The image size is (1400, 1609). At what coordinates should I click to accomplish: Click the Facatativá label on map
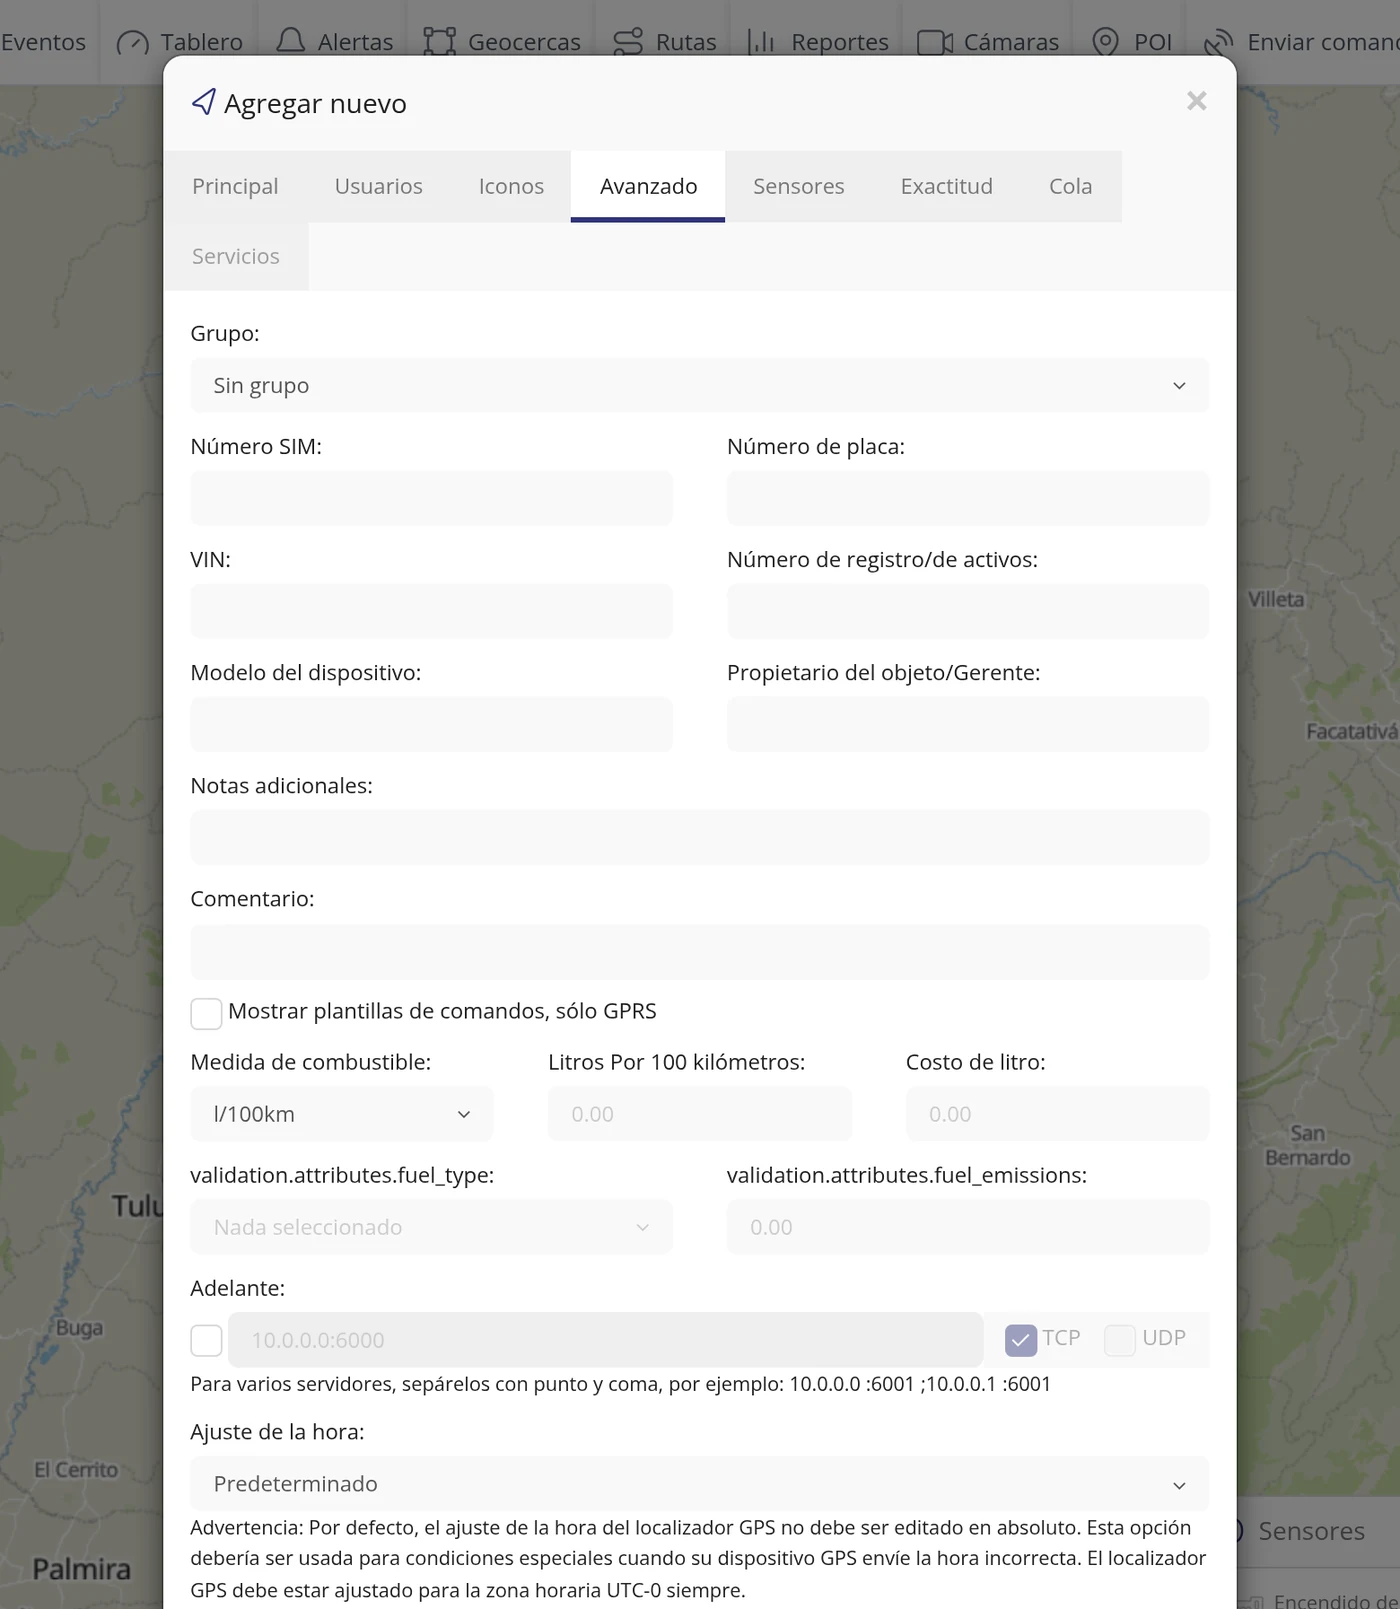point(1351,731)
